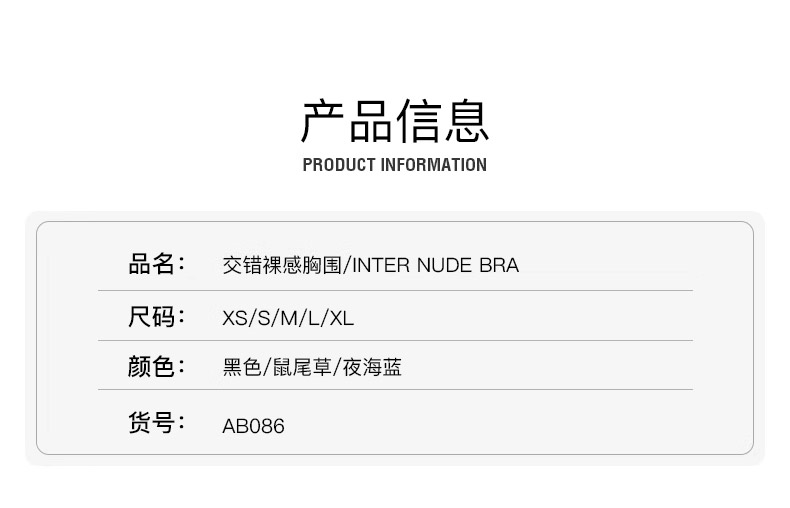
Task: Click the item number AB086
Action: tap(253, 426)
